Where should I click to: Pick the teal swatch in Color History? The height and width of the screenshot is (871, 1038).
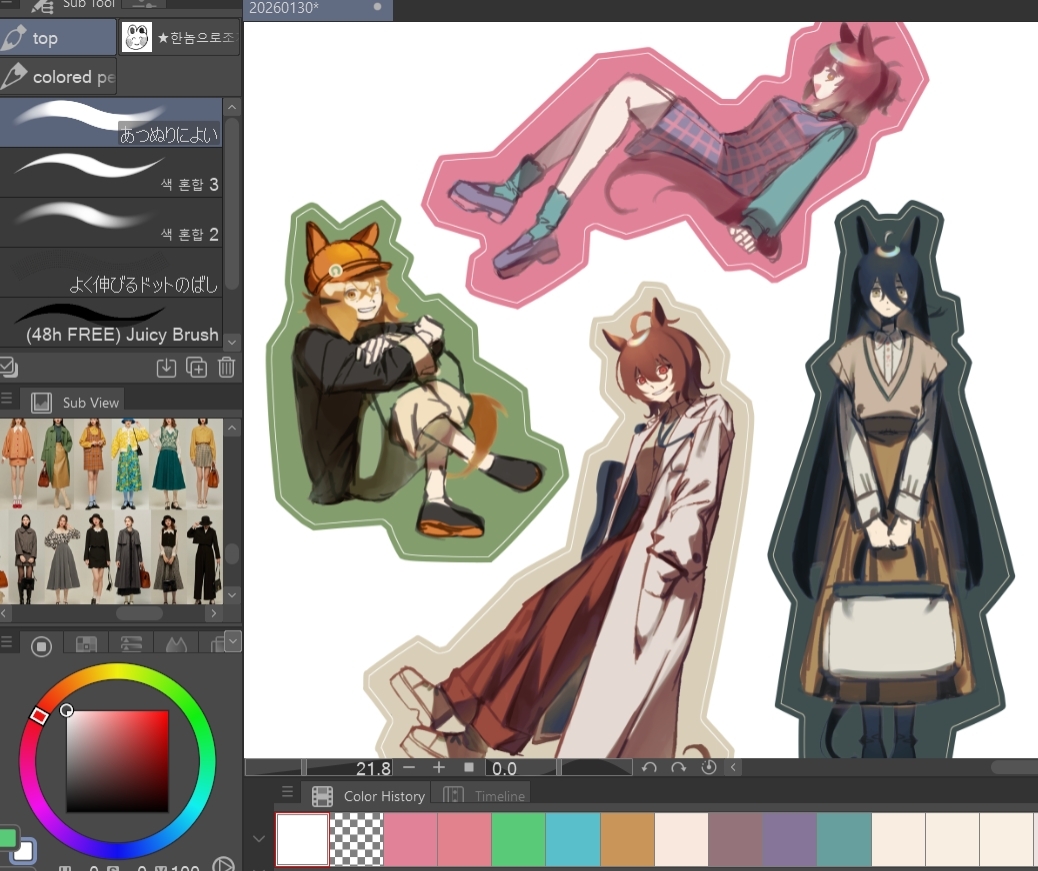tap(843, 838)
